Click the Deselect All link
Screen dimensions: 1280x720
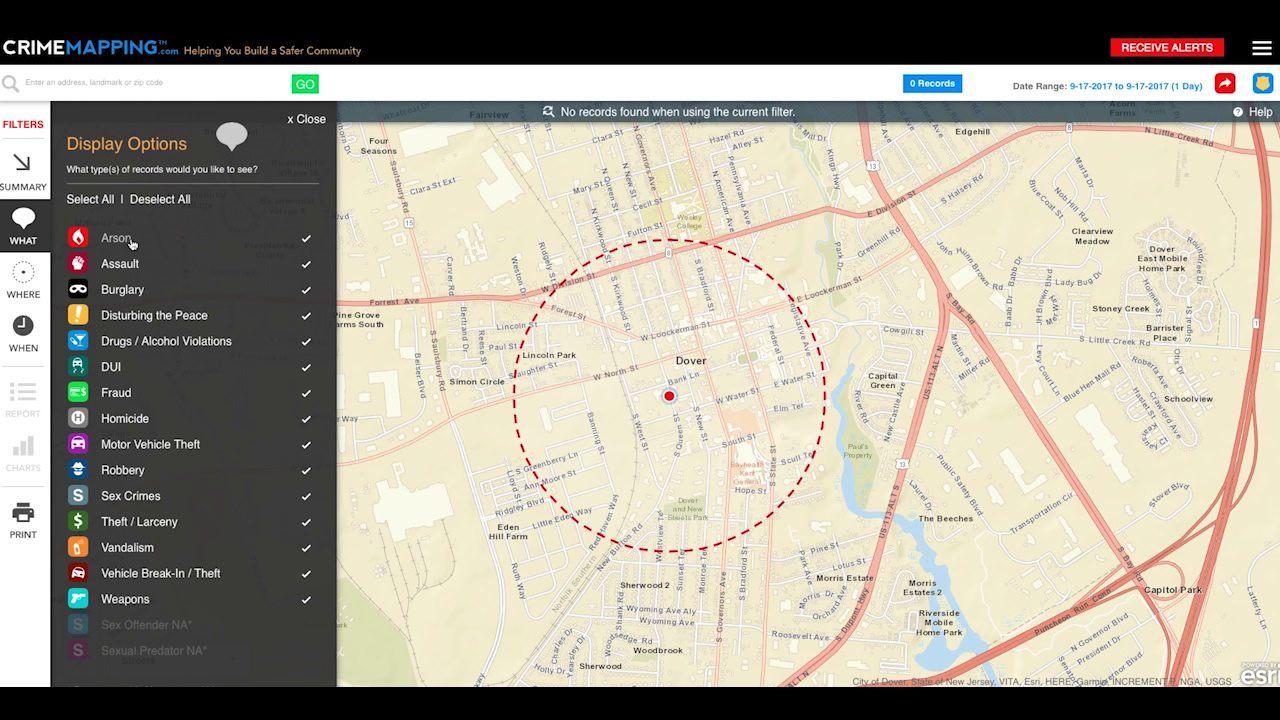pos(160,199)
